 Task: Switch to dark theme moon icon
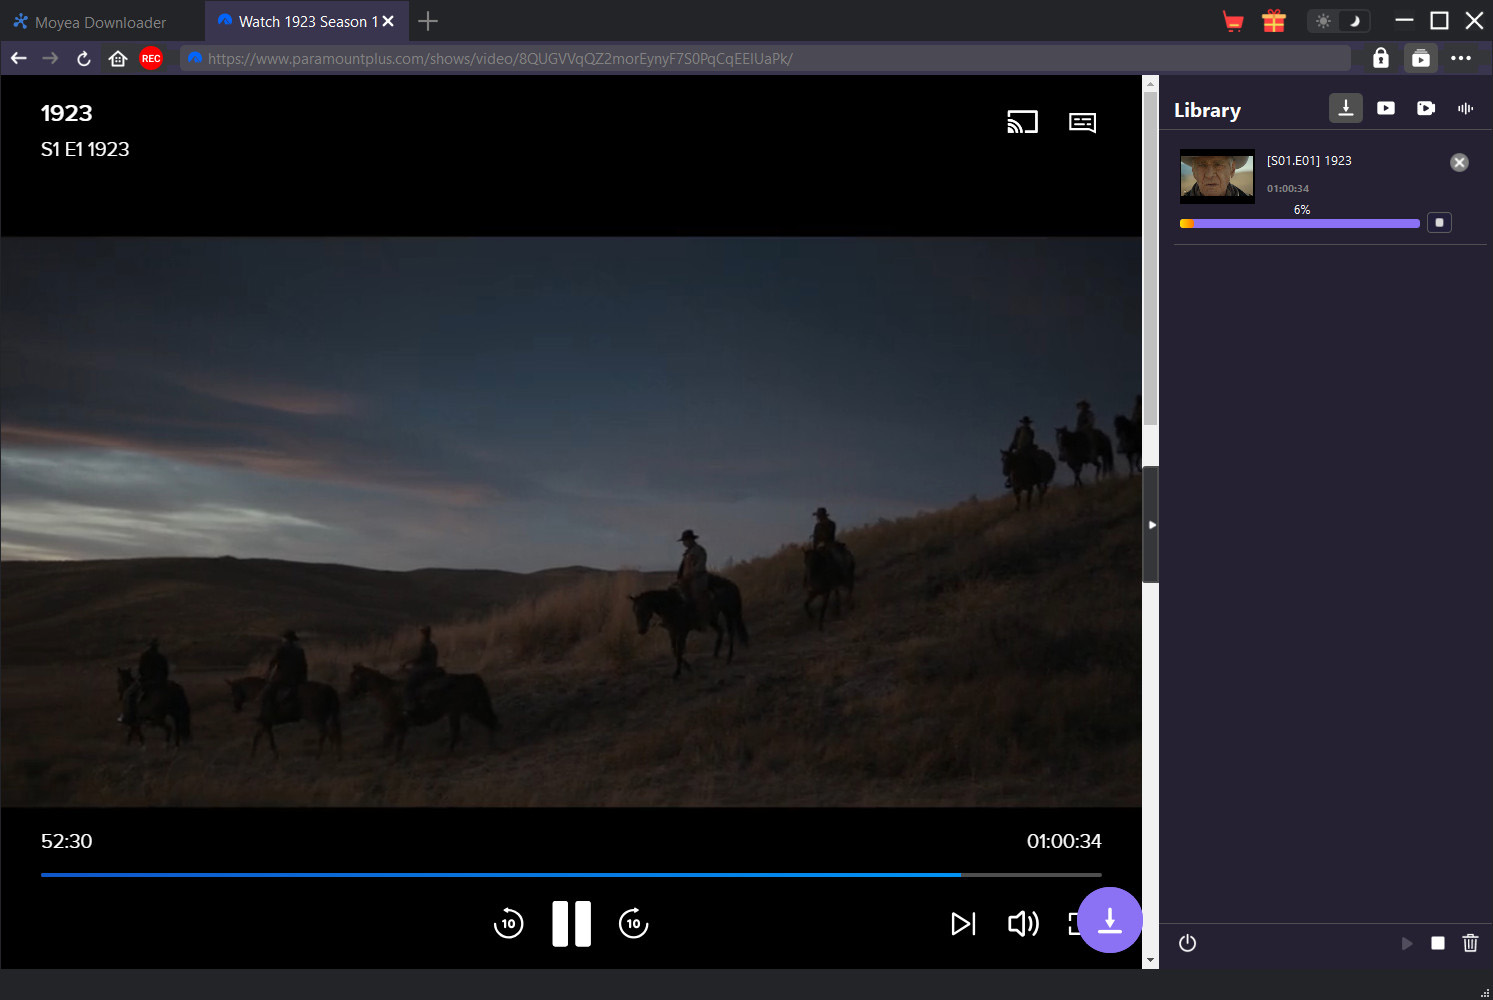(1355, 21)
